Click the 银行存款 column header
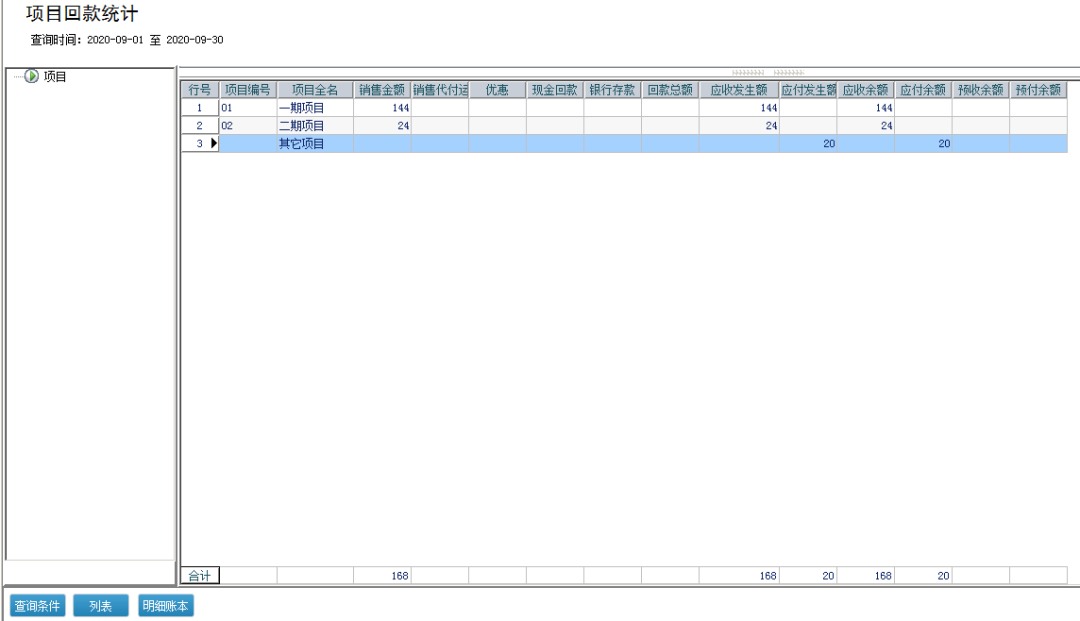 (x=612, y=90)
